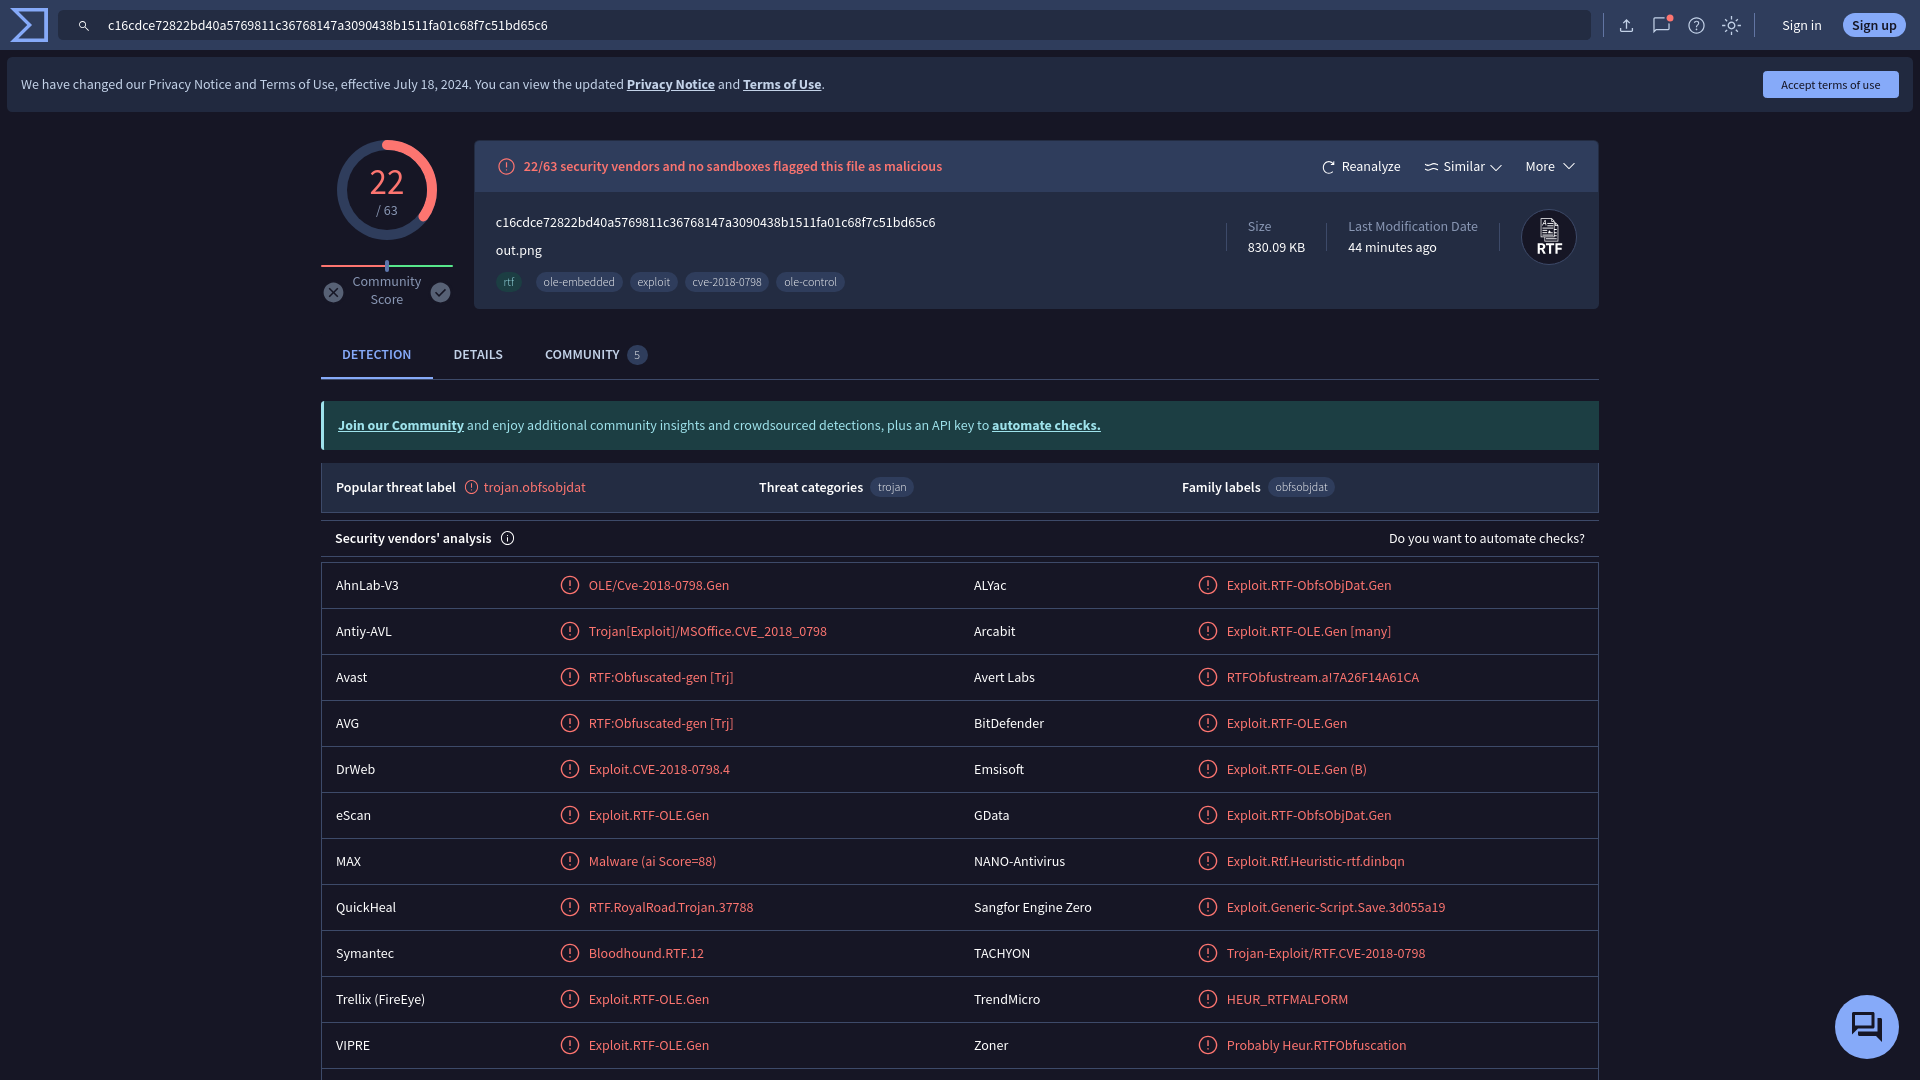
Task: Click the info icon beside Security vendors' analysis
Action: coord(507,538)
